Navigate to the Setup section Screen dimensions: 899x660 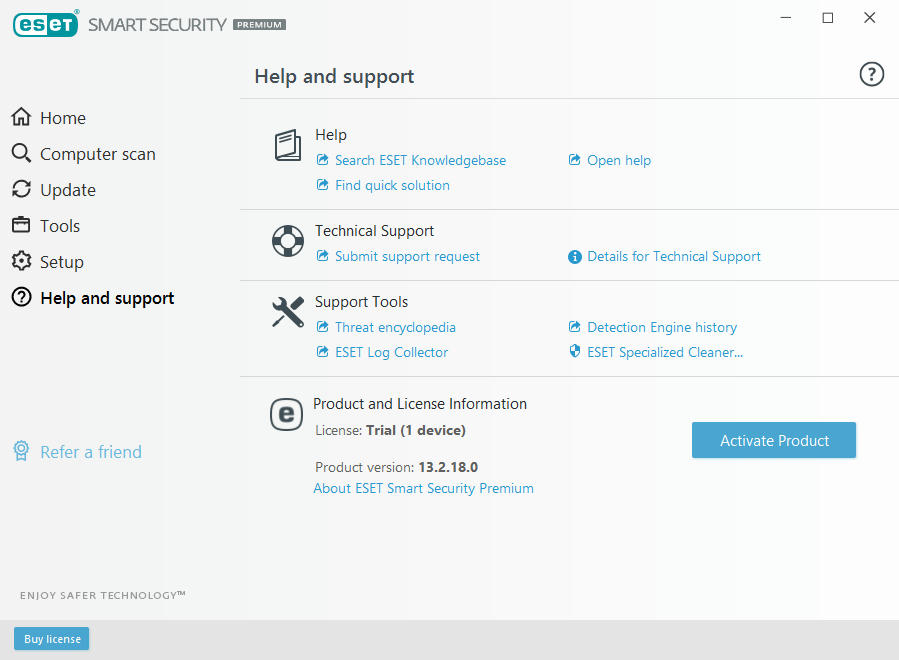point(62,262)
